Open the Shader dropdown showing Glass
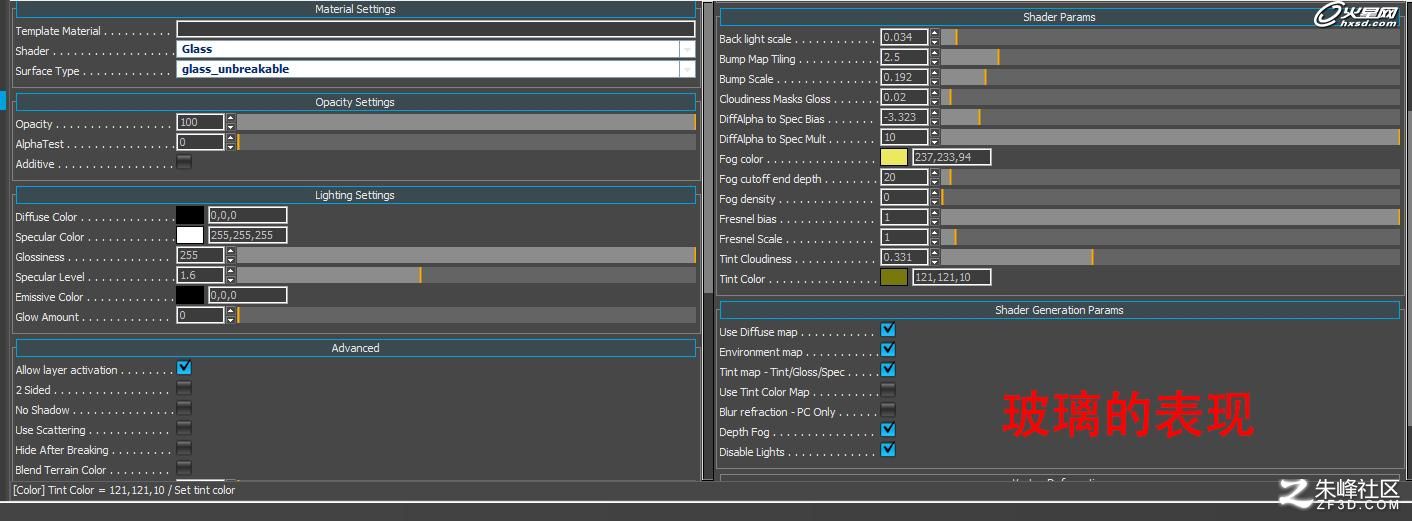 436,49
